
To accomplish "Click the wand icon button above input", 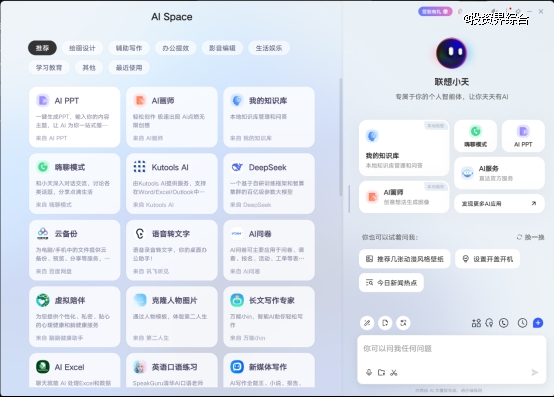I will (367, 323).
